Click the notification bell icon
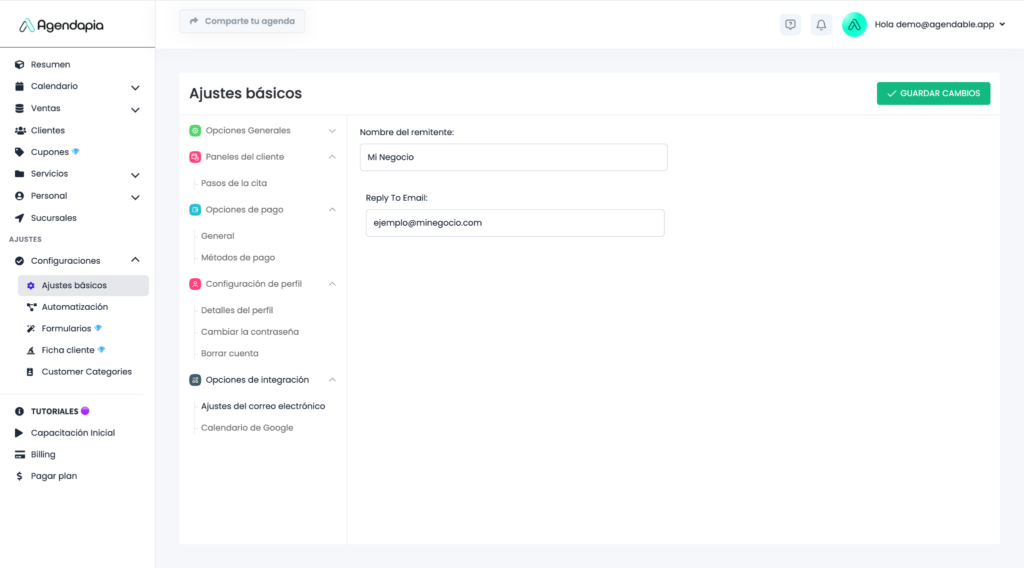 click(821, 25)
